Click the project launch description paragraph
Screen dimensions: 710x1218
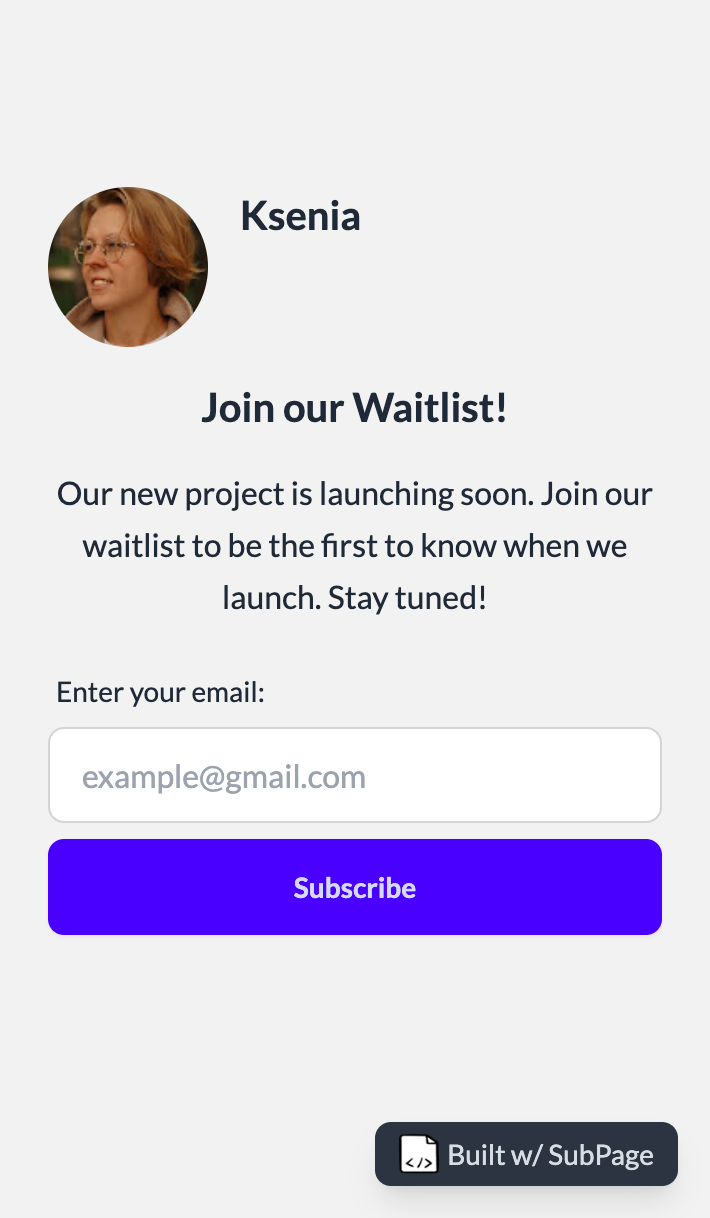pos(355,546)
